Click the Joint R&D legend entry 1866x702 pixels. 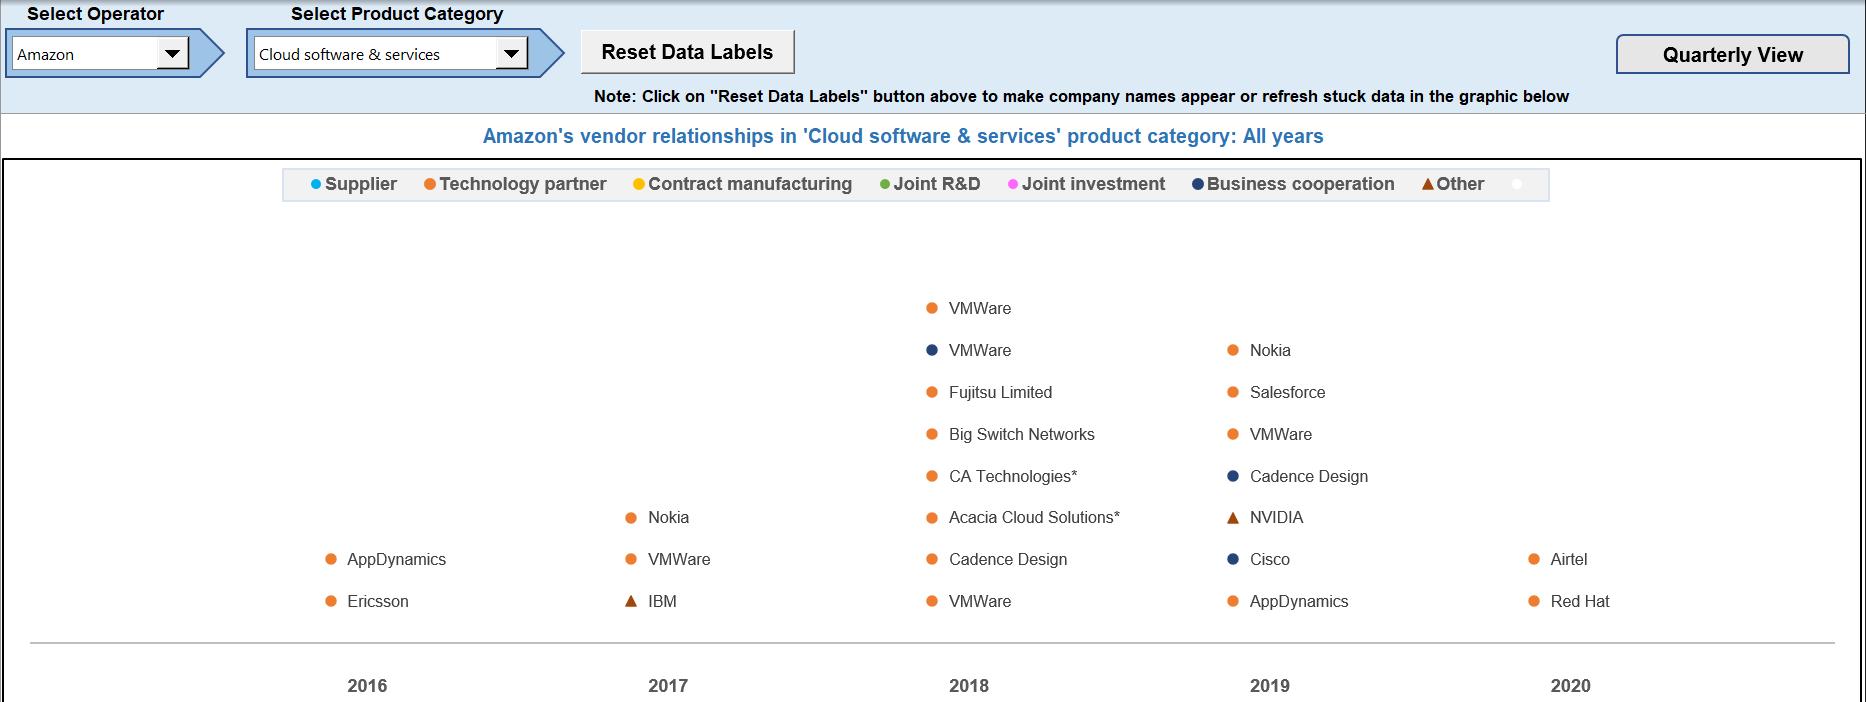click(929, 184)
